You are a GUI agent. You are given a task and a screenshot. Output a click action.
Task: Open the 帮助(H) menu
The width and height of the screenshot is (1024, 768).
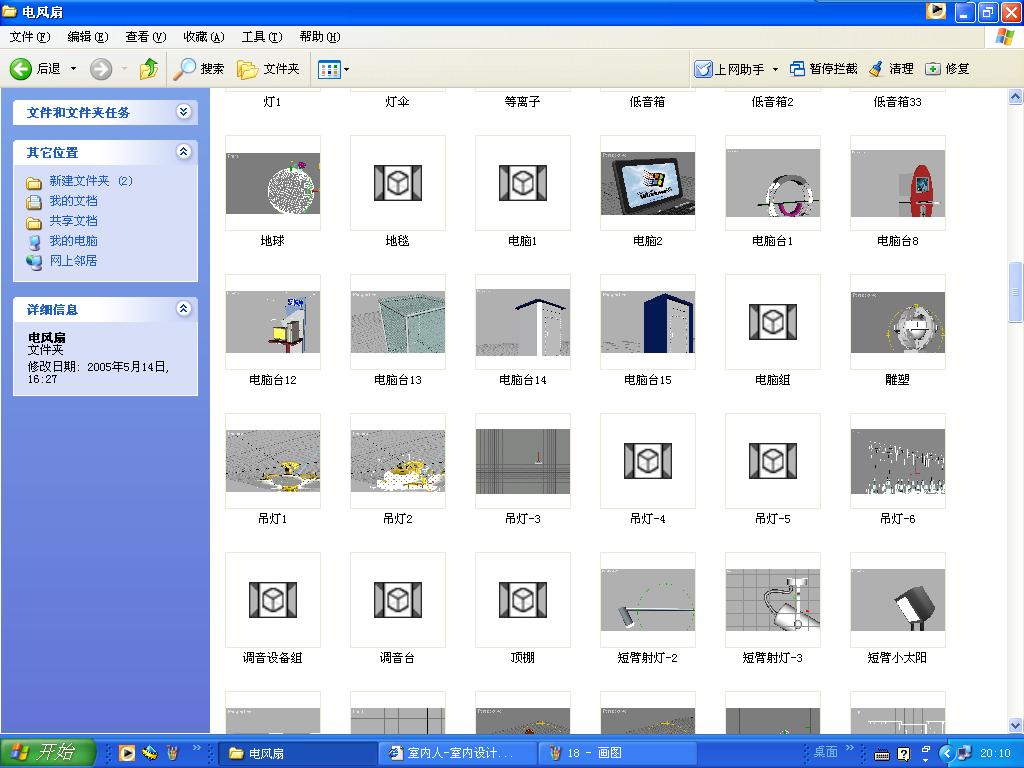(x=320, y=37)
